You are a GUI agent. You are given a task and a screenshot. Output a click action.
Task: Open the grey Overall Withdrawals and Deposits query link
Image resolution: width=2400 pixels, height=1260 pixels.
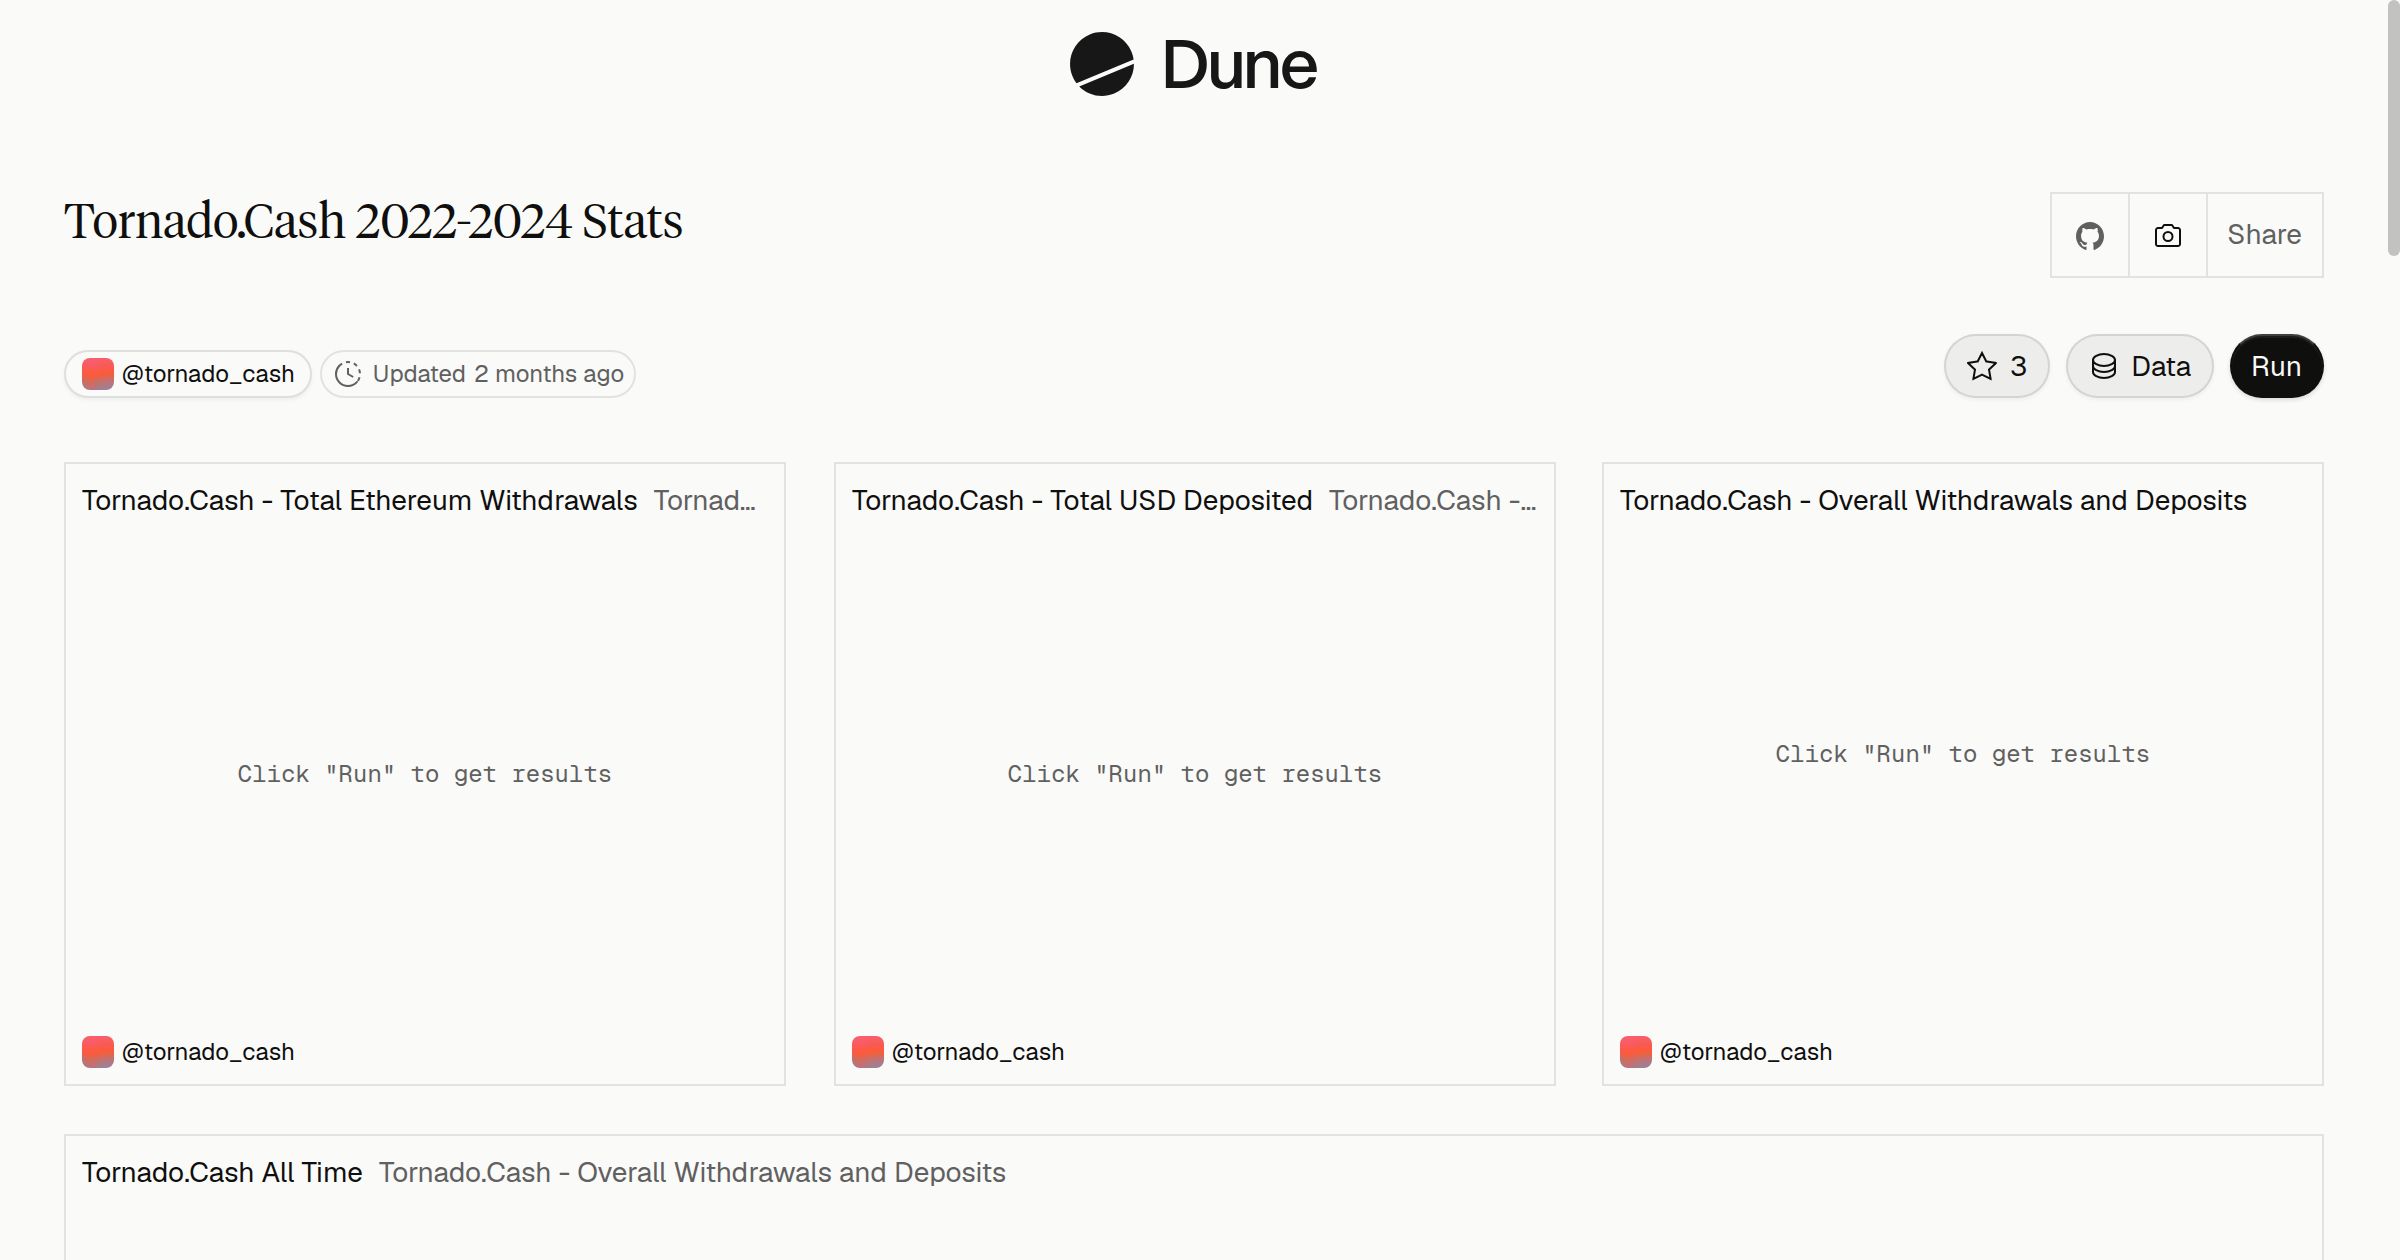point(692,1172)
